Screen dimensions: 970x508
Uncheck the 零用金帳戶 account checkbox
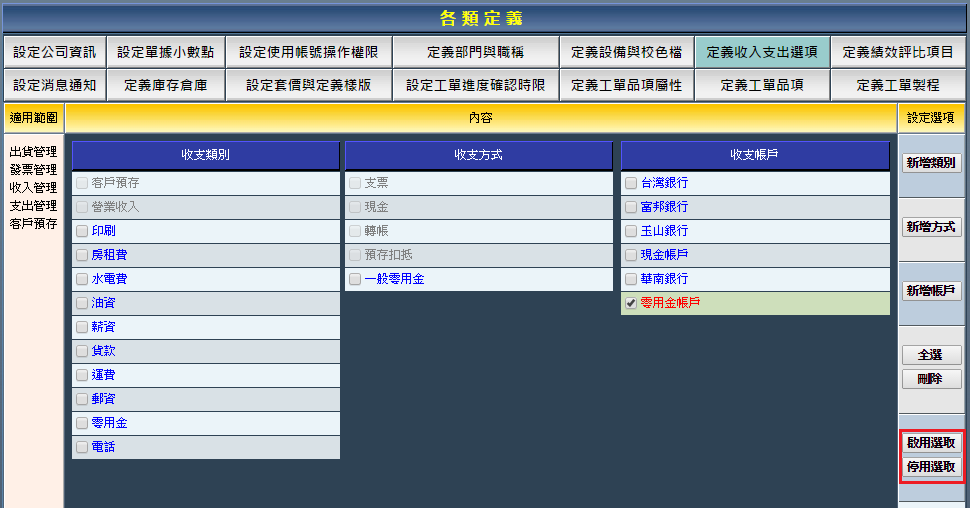631,303
